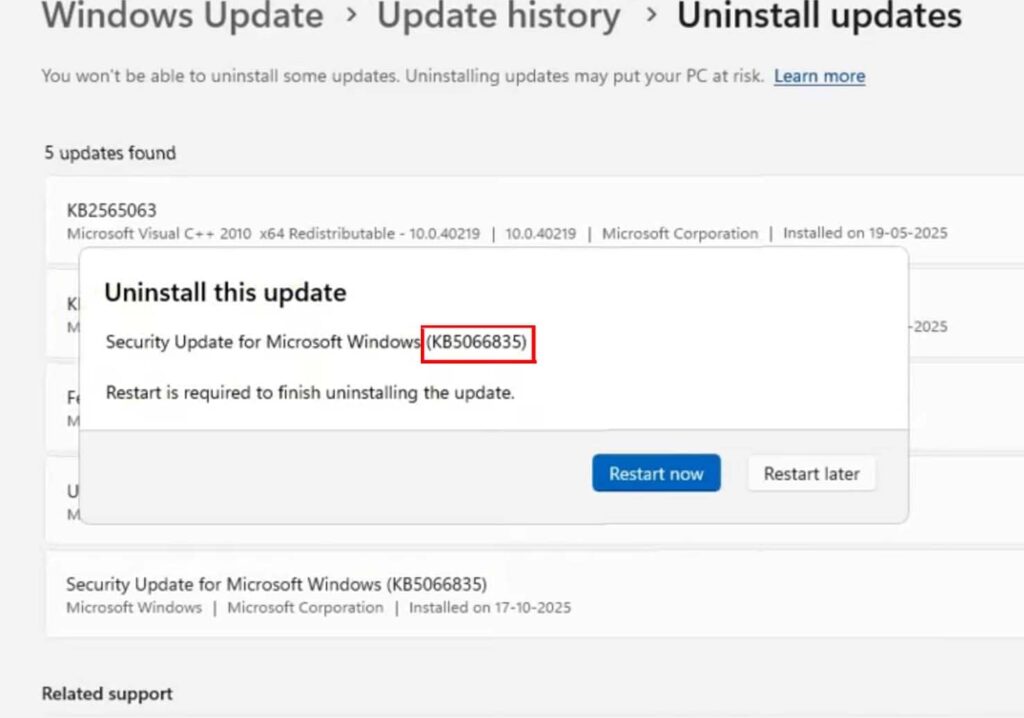
Task: Open Update history from the breadcrumb
Action: [497, 17]
